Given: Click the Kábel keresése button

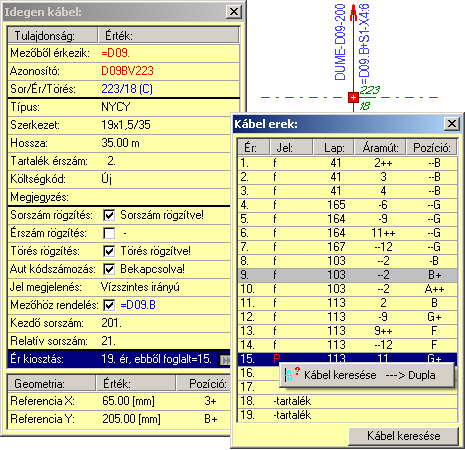Looking at the screenshot, I should coord(403,436).
